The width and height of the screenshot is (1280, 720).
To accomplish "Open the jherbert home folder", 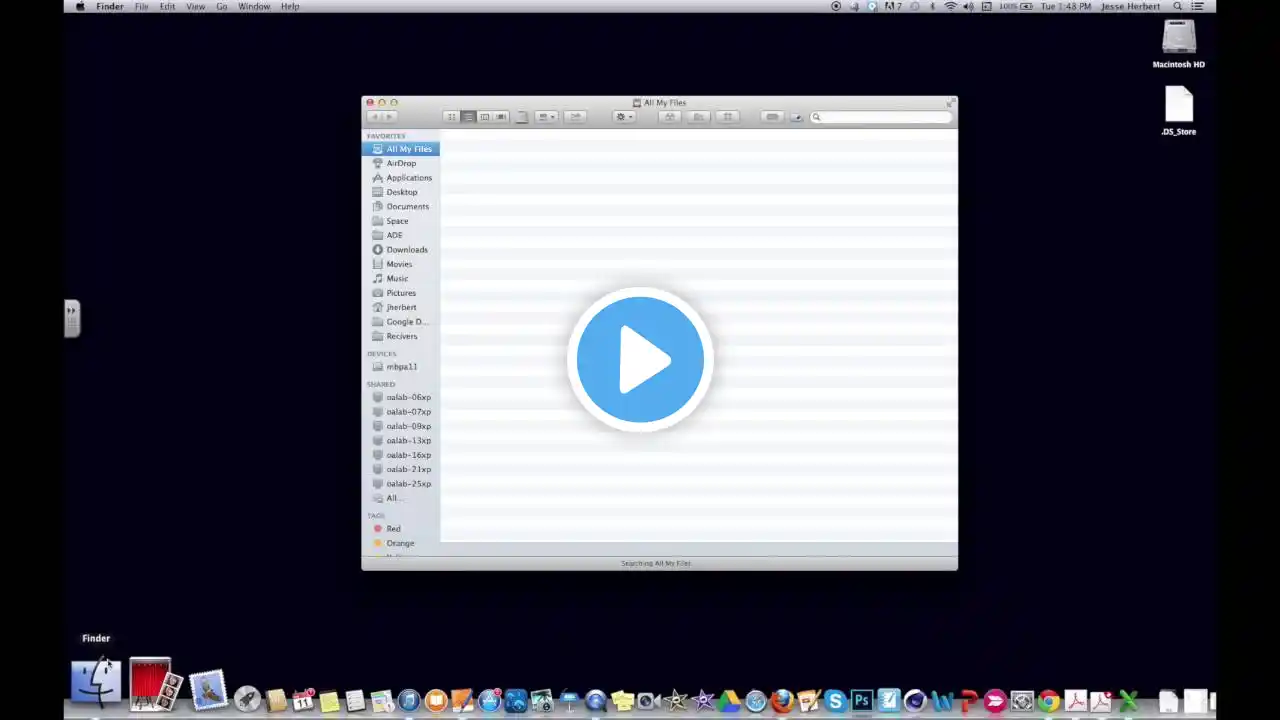I will [401, 307].
